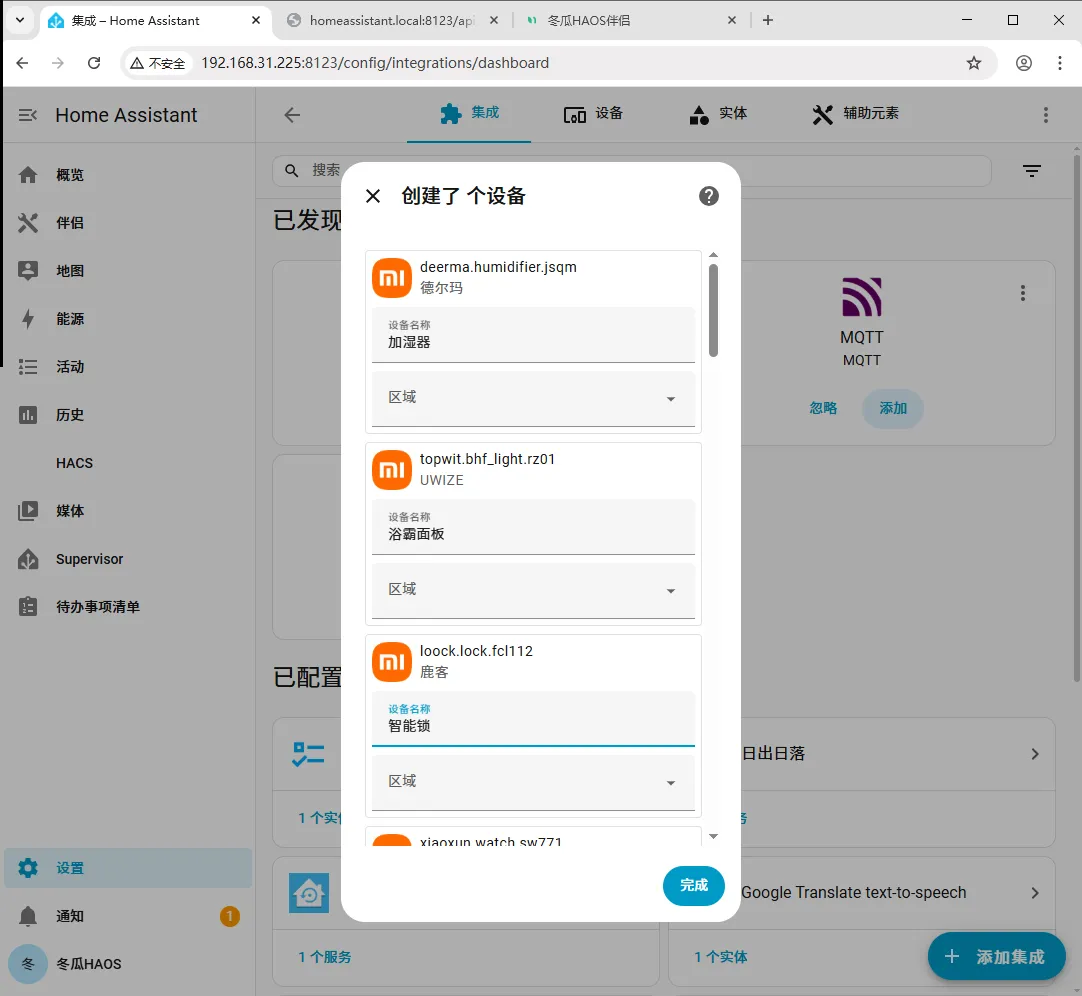Click the dialog scroll down arrow
The height and width of the screenshot is (996, 1082).
(x=714, y=836)
